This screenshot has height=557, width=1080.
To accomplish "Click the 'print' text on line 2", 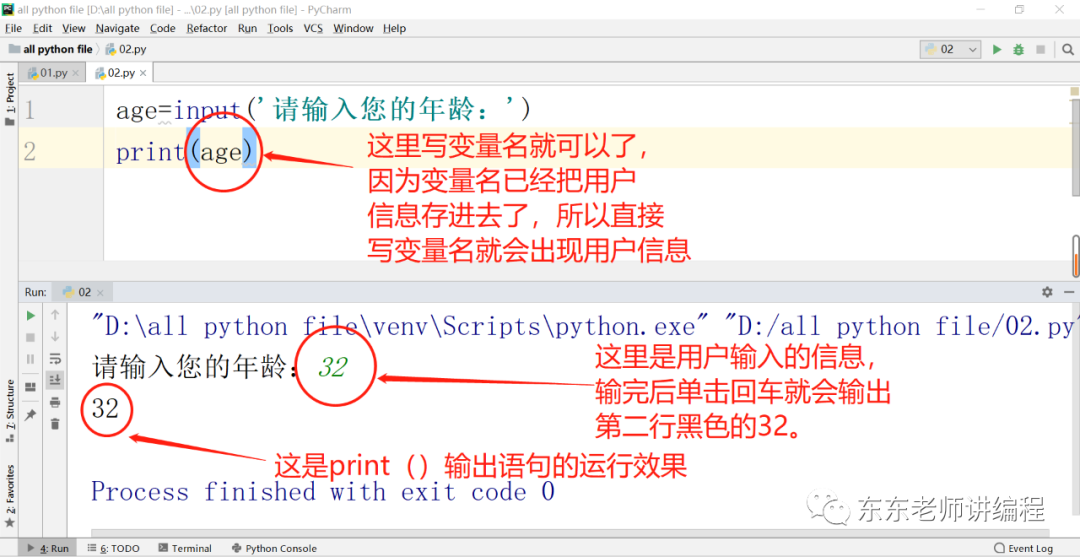I will [150, 151].
